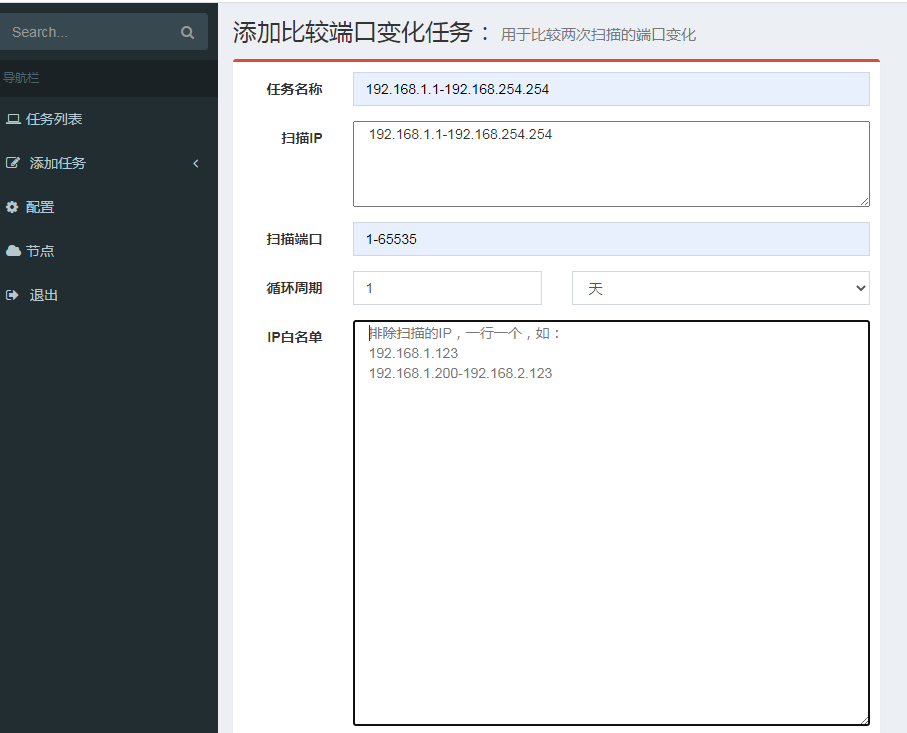
Task: Click the search magnifier icon
Action: (x=187, y=32)
